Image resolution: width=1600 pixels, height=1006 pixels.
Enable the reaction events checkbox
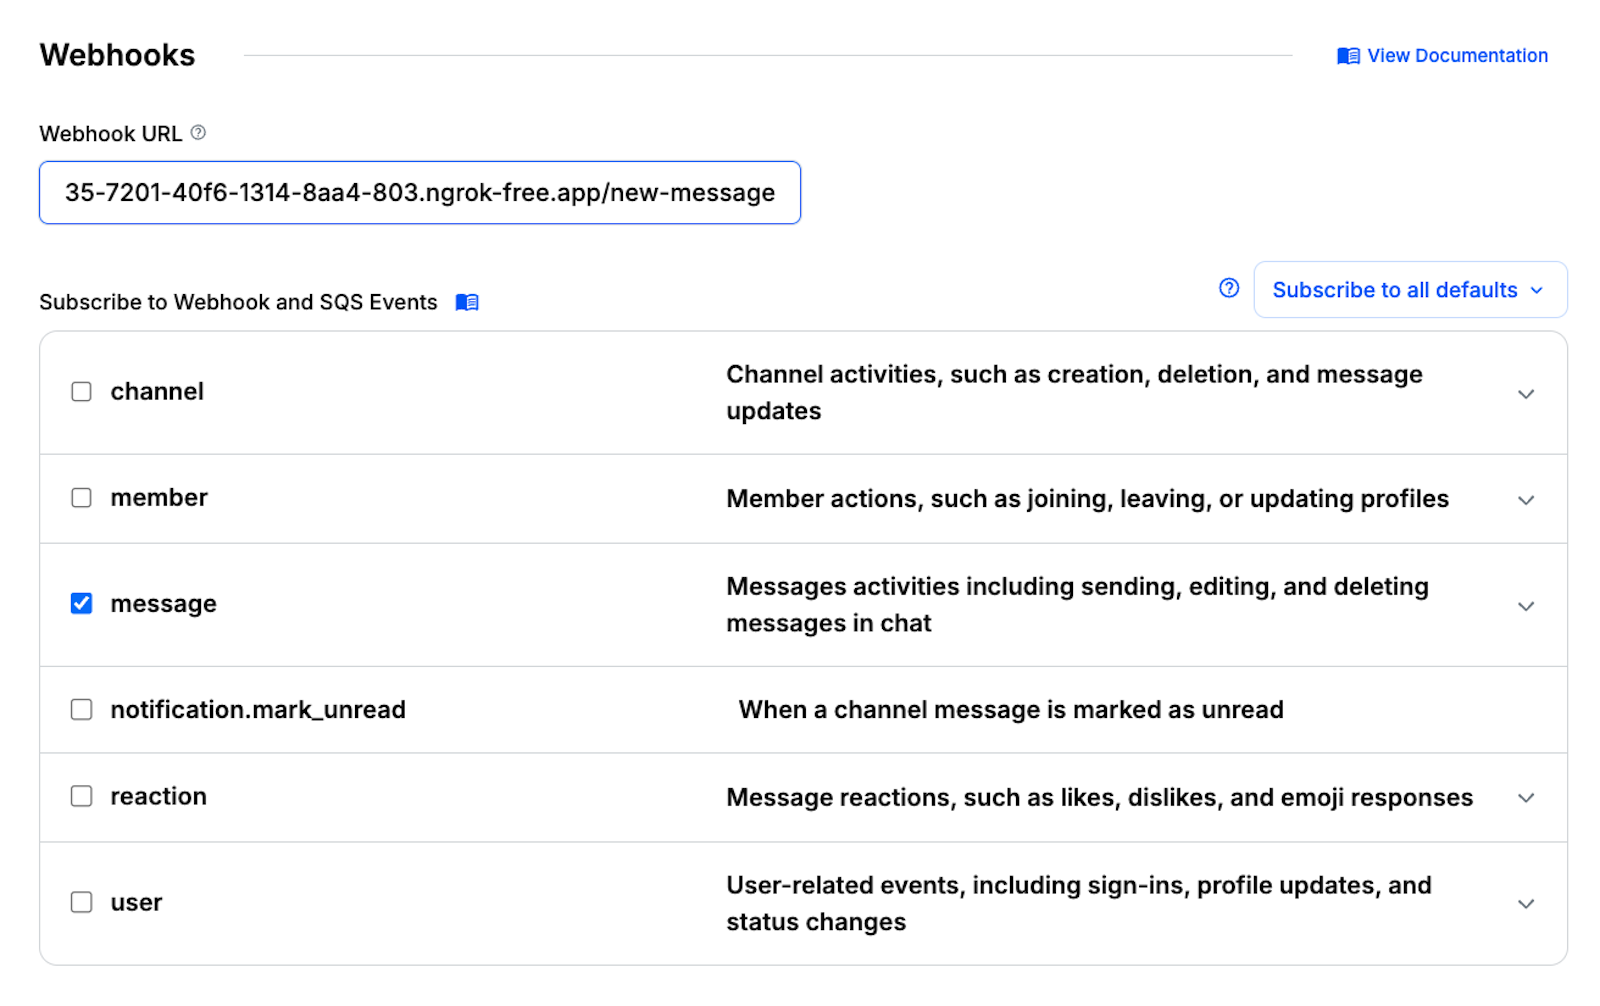click(81, 796)
